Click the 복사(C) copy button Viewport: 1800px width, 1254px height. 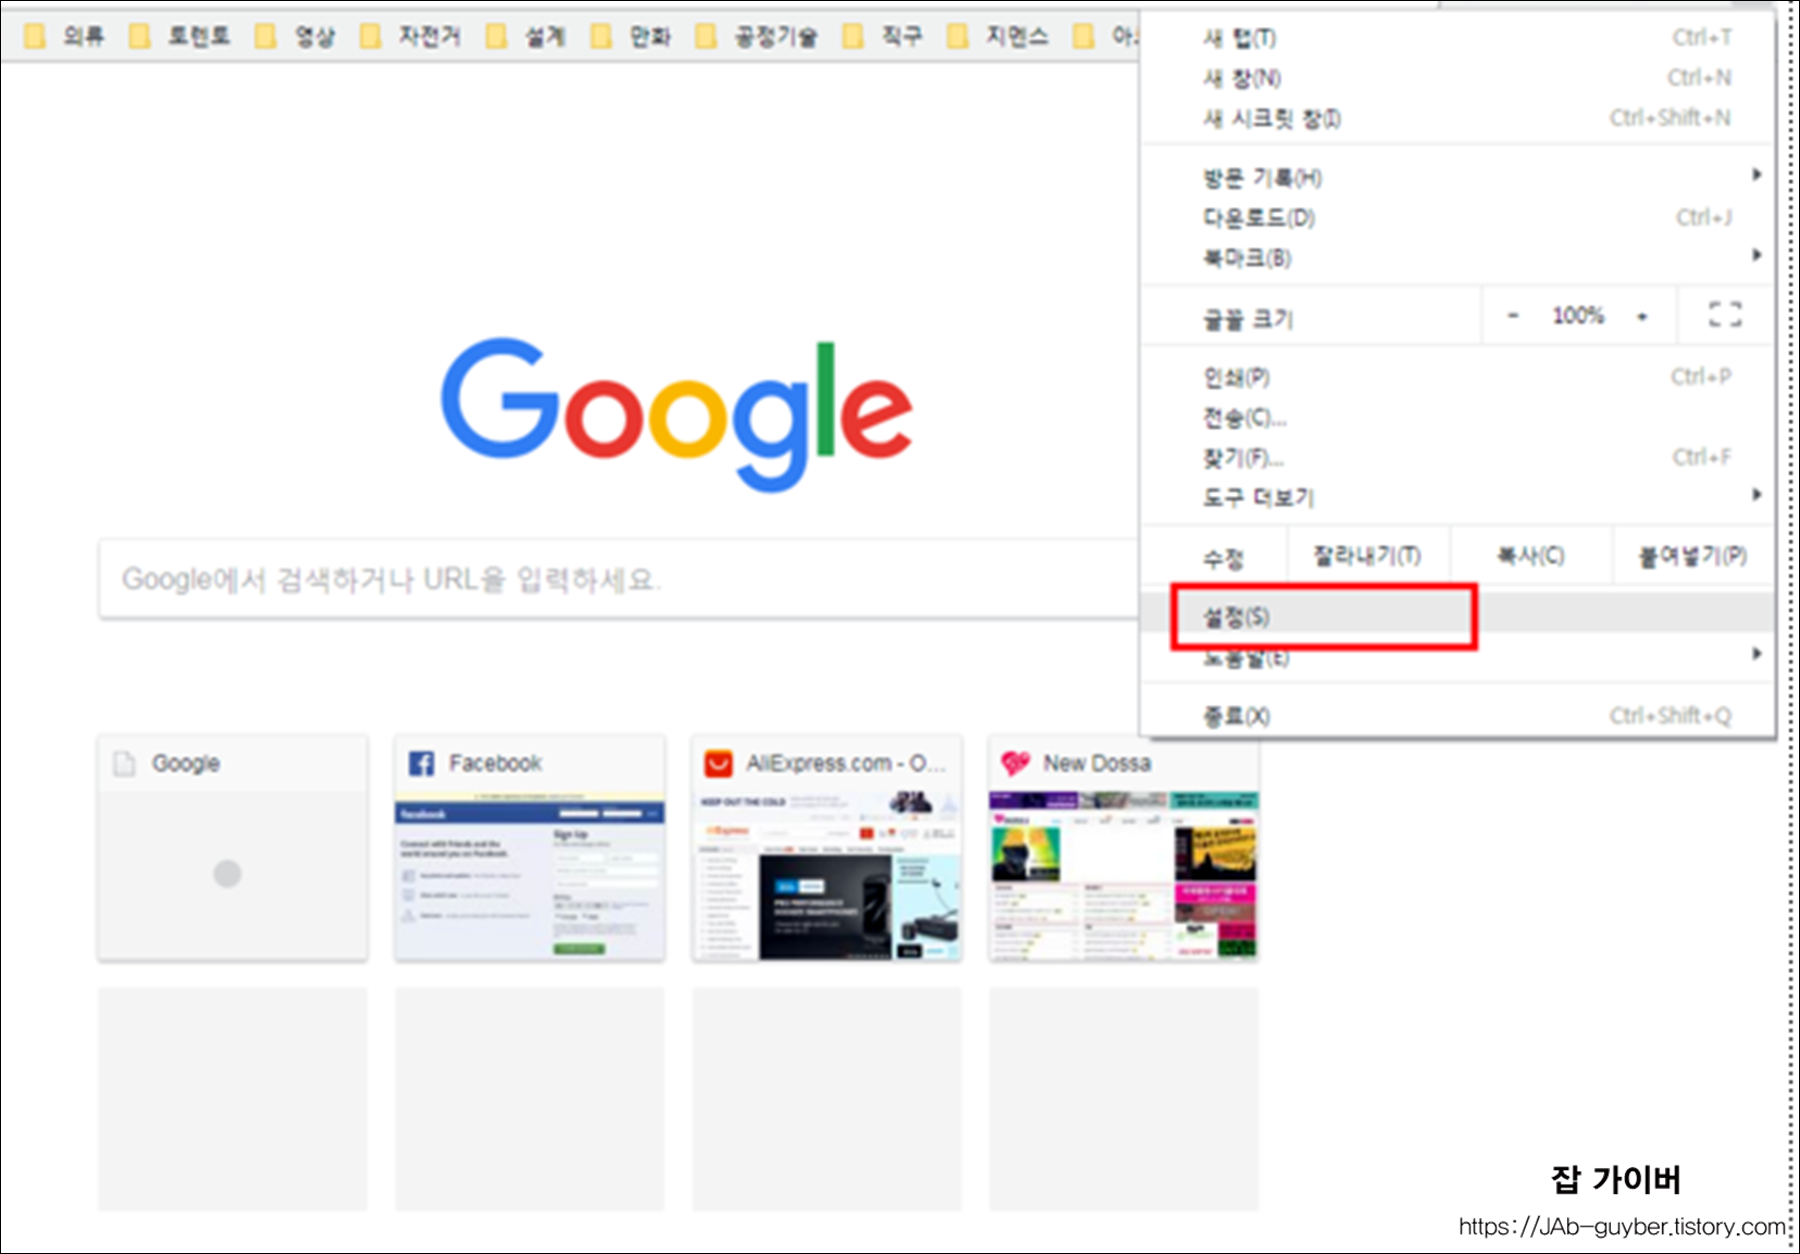(x=1530, y=556)
